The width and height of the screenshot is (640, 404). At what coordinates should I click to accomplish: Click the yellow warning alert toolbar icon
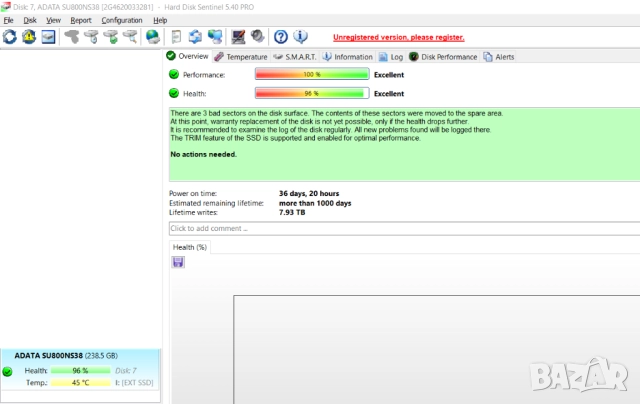(x=29, y=37)
